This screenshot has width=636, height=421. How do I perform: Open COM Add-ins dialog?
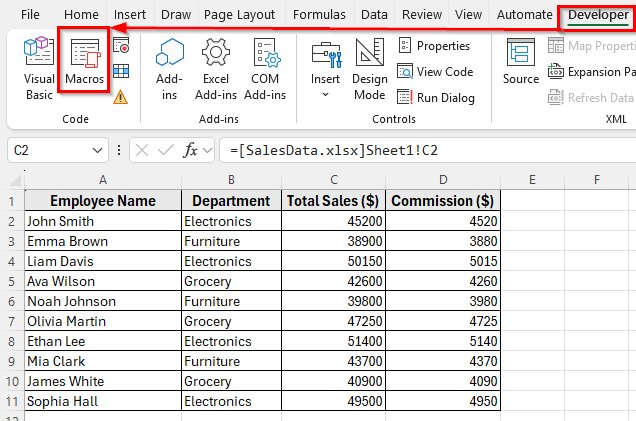click(265, 68)
